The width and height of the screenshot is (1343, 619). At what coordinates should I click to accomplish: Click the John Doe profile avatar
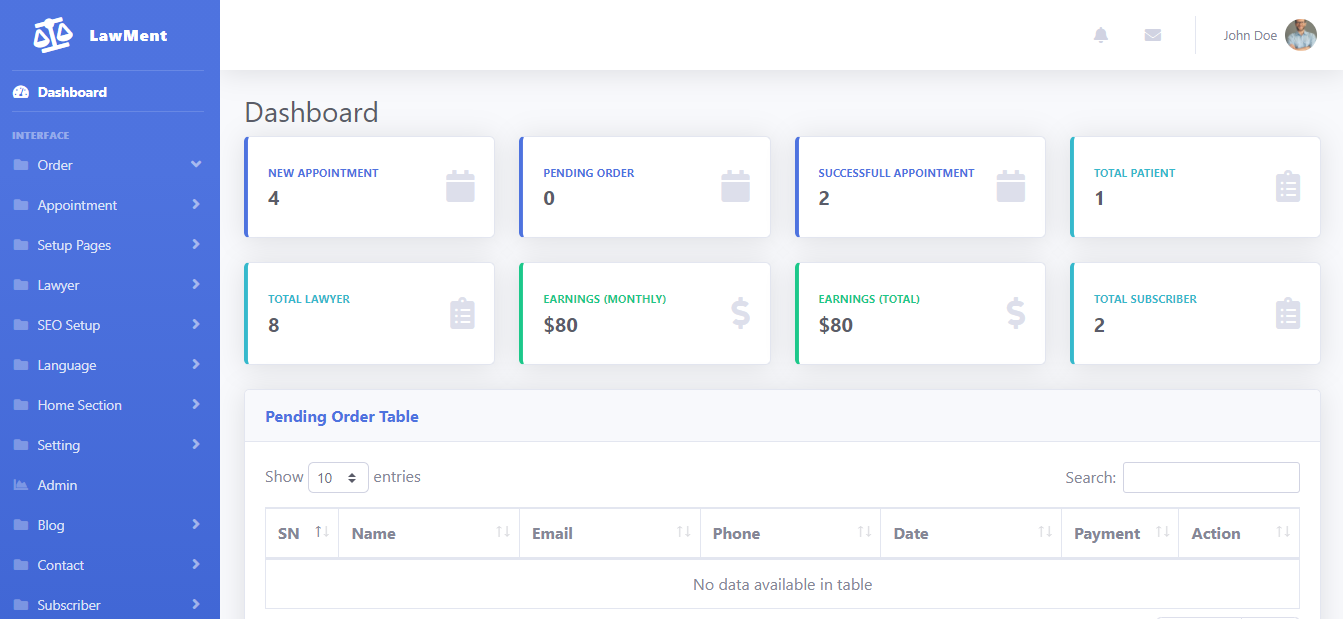coord(1300,35)
